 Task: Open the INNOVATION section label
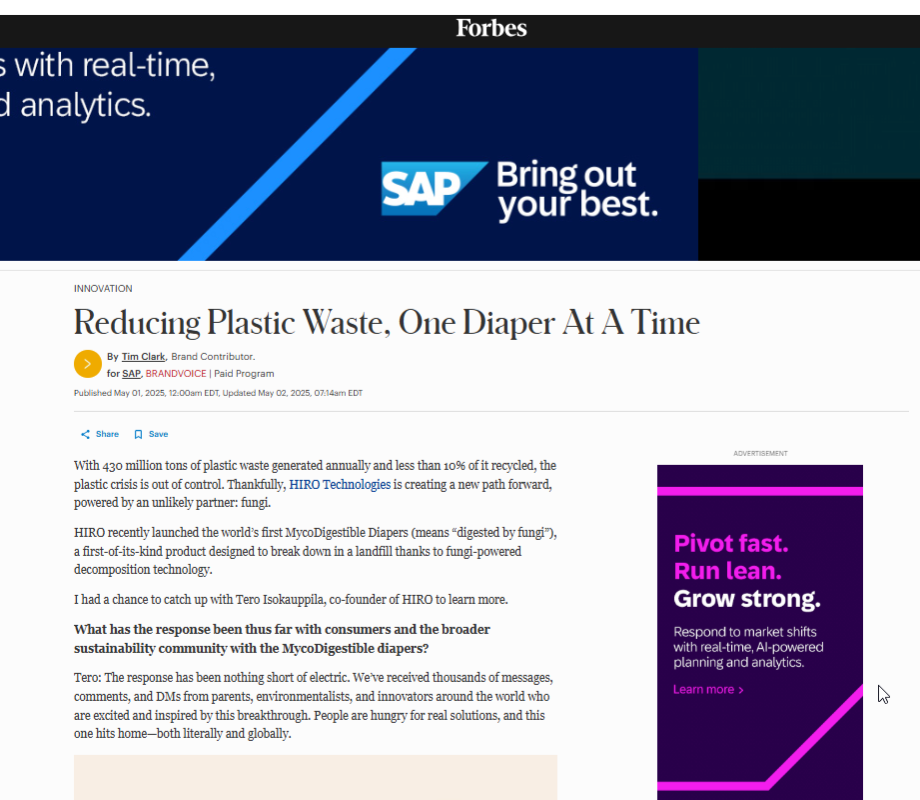click(x=103, y=288)
